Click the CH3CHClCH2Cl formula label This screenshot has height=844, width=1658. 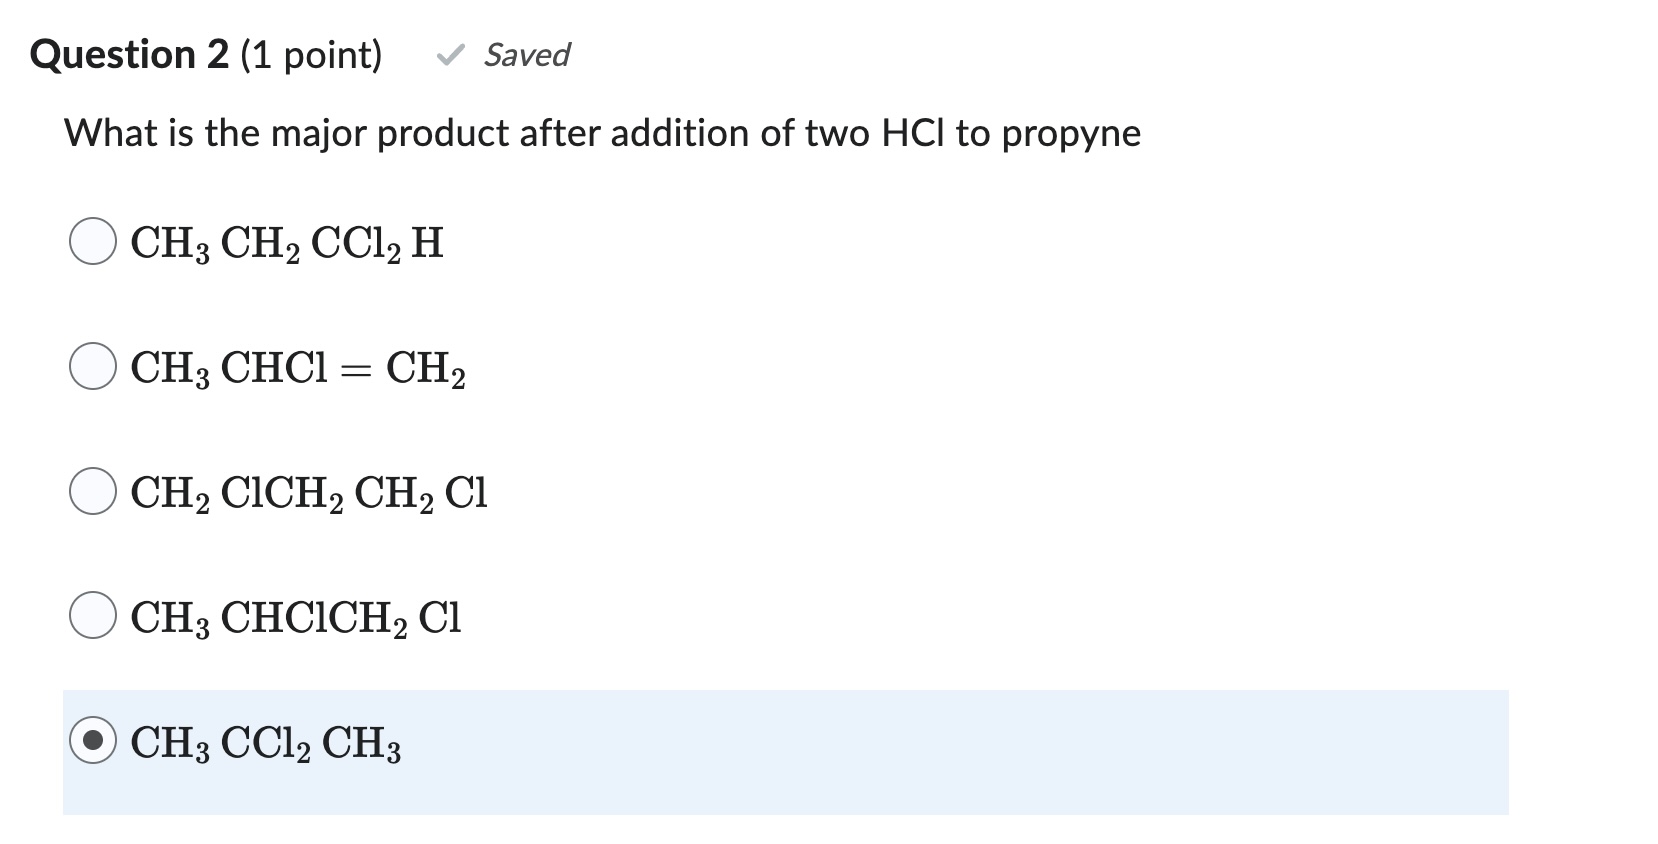[x=293, y=618]
